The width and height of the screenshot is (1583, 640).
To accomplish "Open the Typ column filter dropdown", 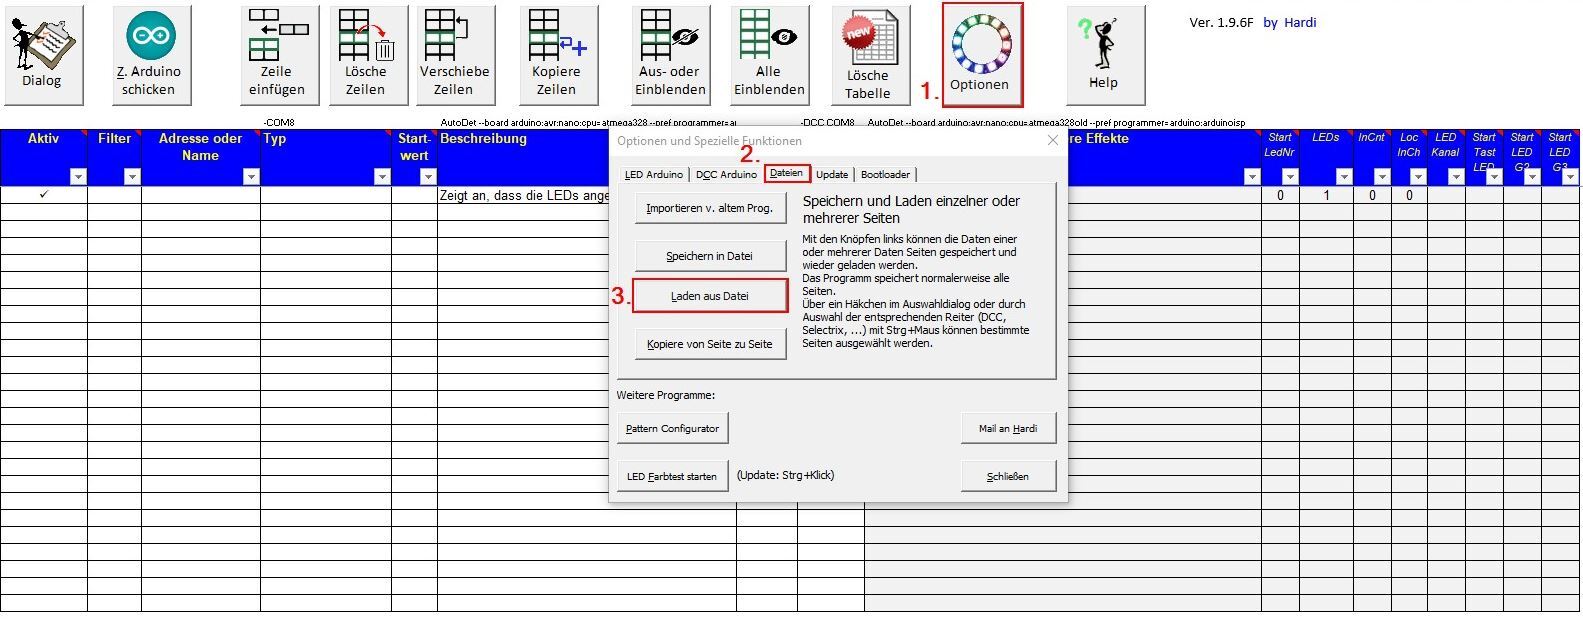I will click(381, 177).
